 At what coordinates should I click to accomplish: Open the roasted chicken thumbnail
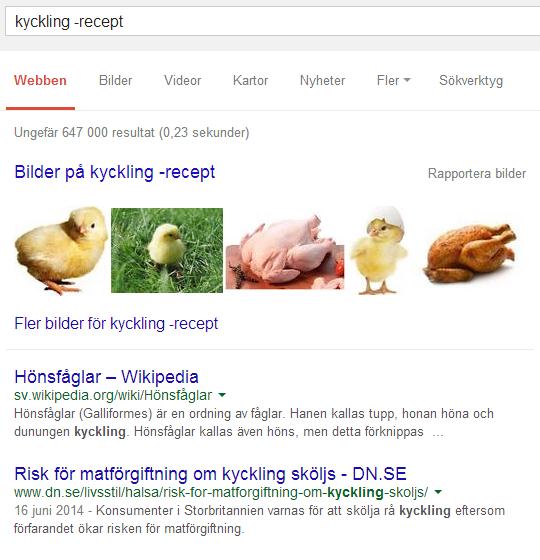point(470,253)
